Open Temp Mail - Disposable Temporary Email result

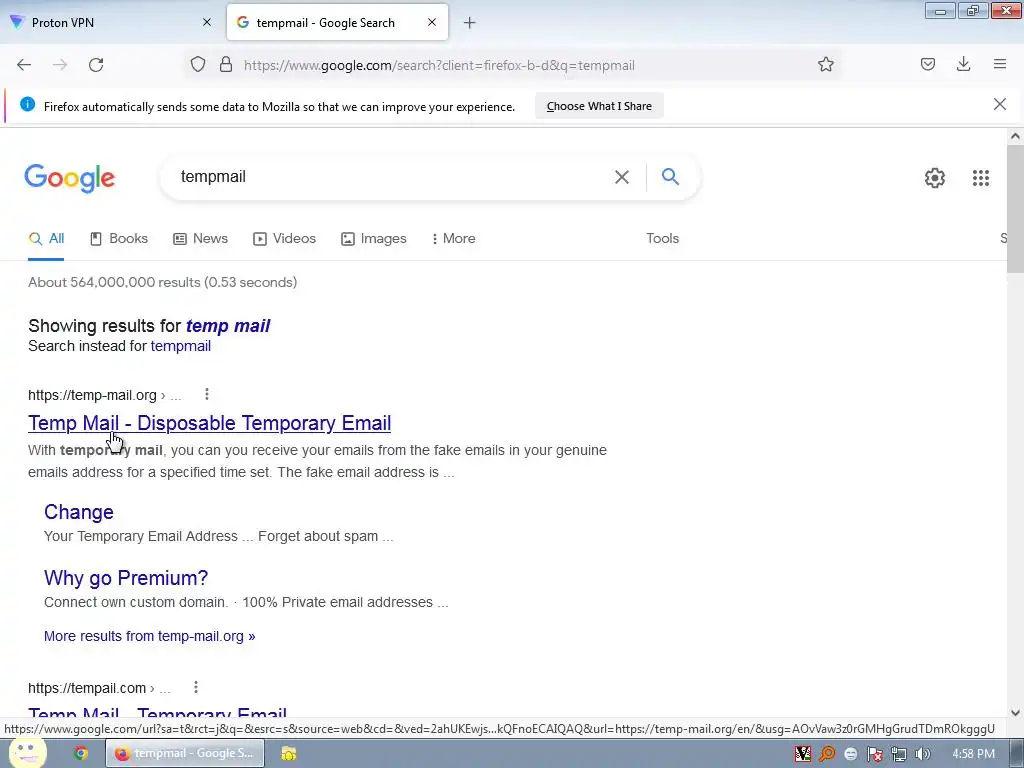[210, 423]
